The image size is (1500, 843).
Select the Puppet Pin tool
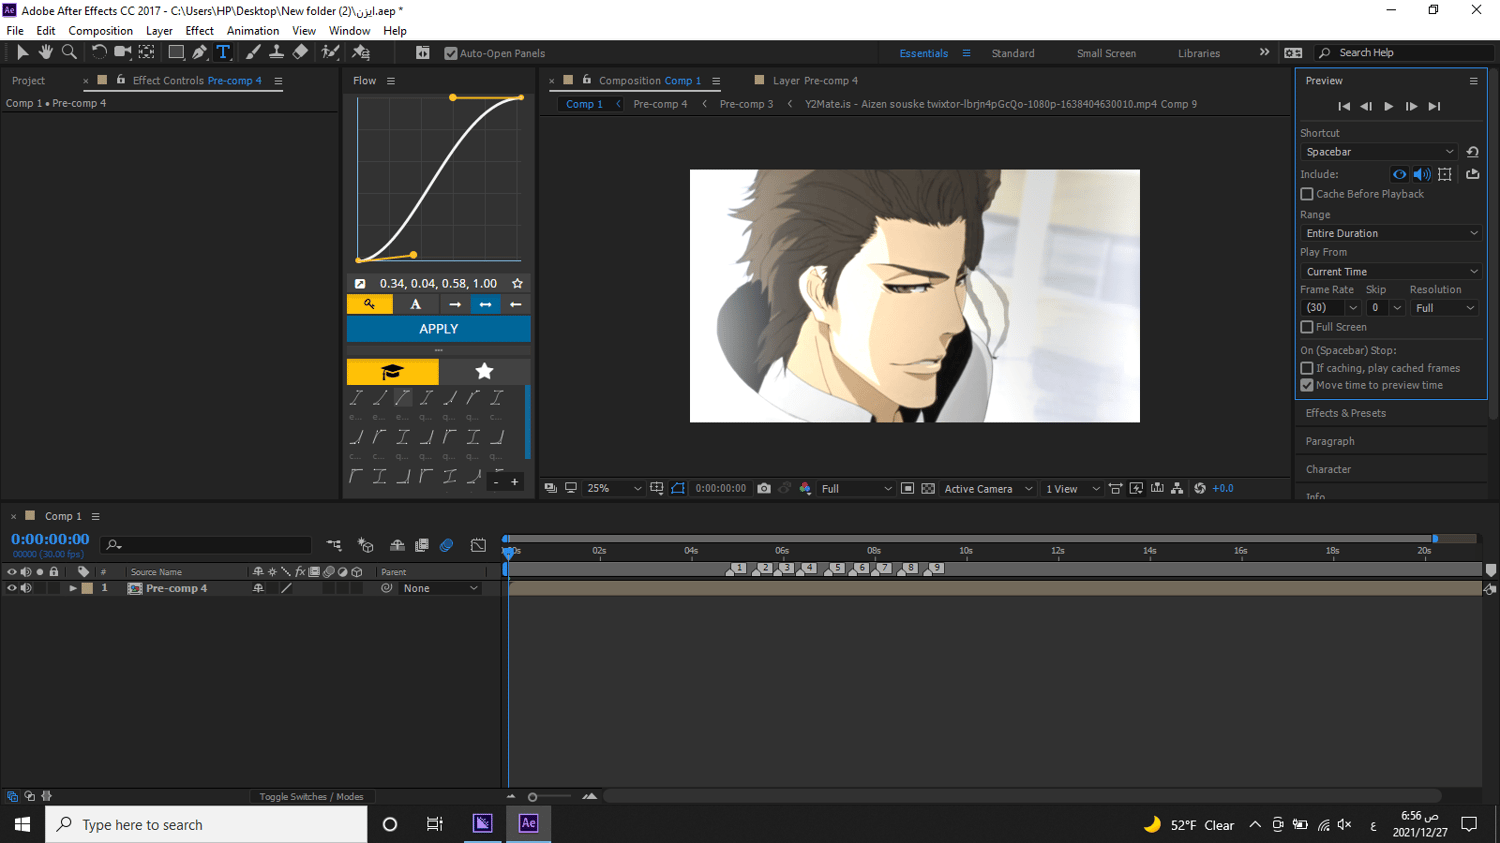click(361, 52)
